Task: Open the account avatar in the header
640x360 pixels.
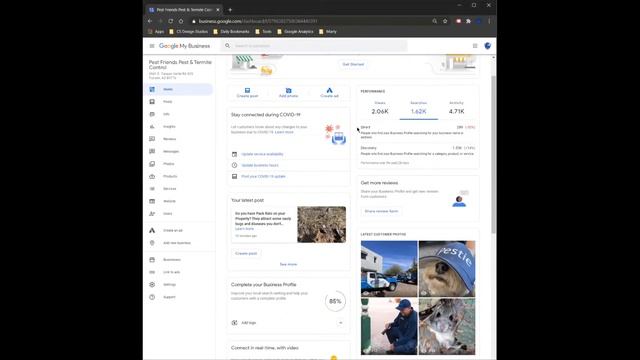Action: pyautogui.click(x=487, y=46)
